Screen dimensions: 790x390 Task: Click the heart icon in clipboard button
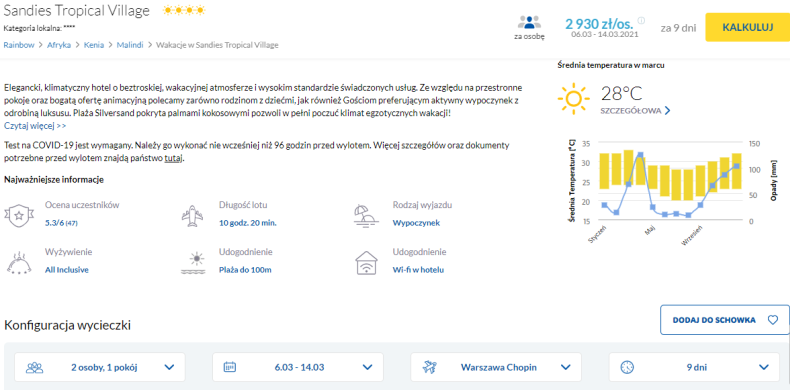pyautogui.click(x=772, y=320)
